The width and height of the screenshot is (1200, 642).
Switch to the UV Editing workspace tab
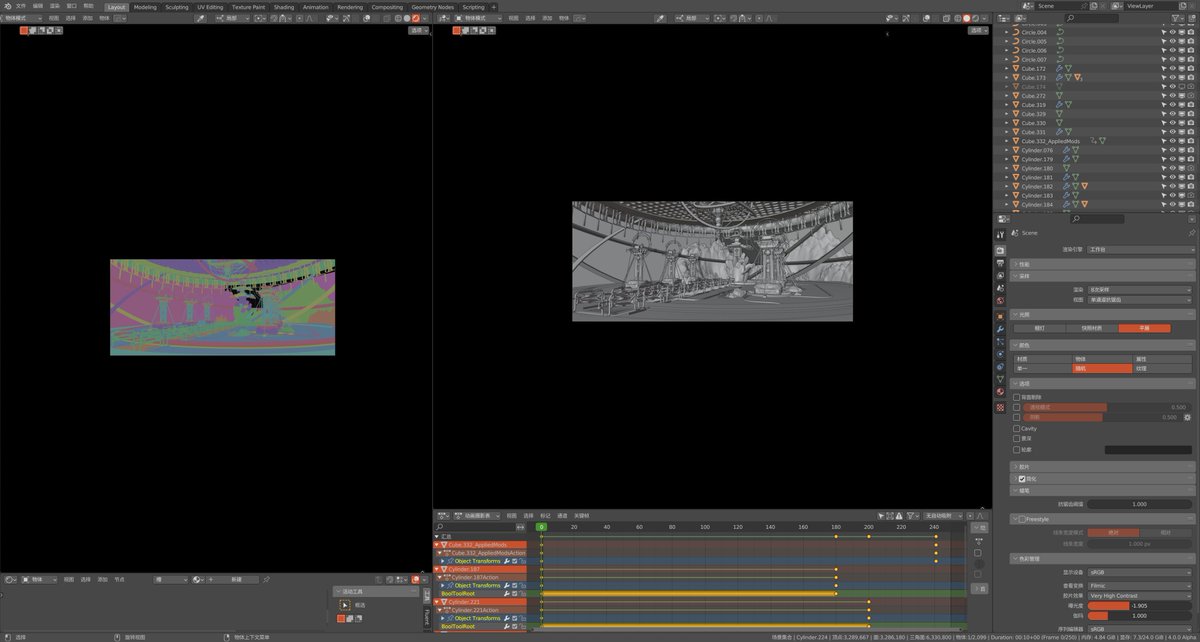[x=210, y=6]
